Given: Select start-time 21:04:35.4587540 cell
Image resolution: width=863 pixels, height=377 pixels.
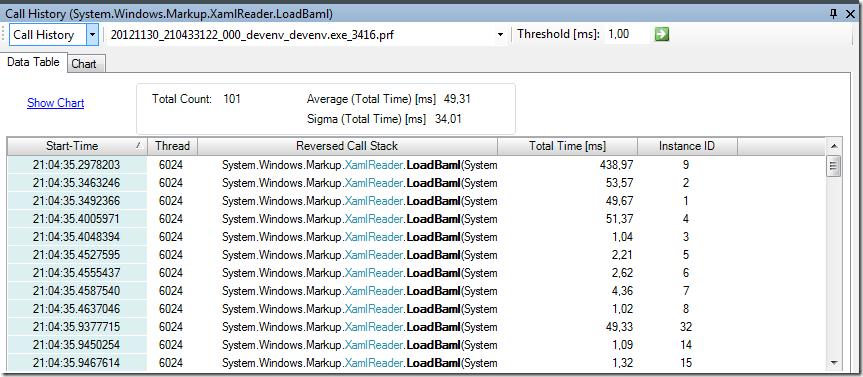Looking at the screenshot, I should point(77,291).
